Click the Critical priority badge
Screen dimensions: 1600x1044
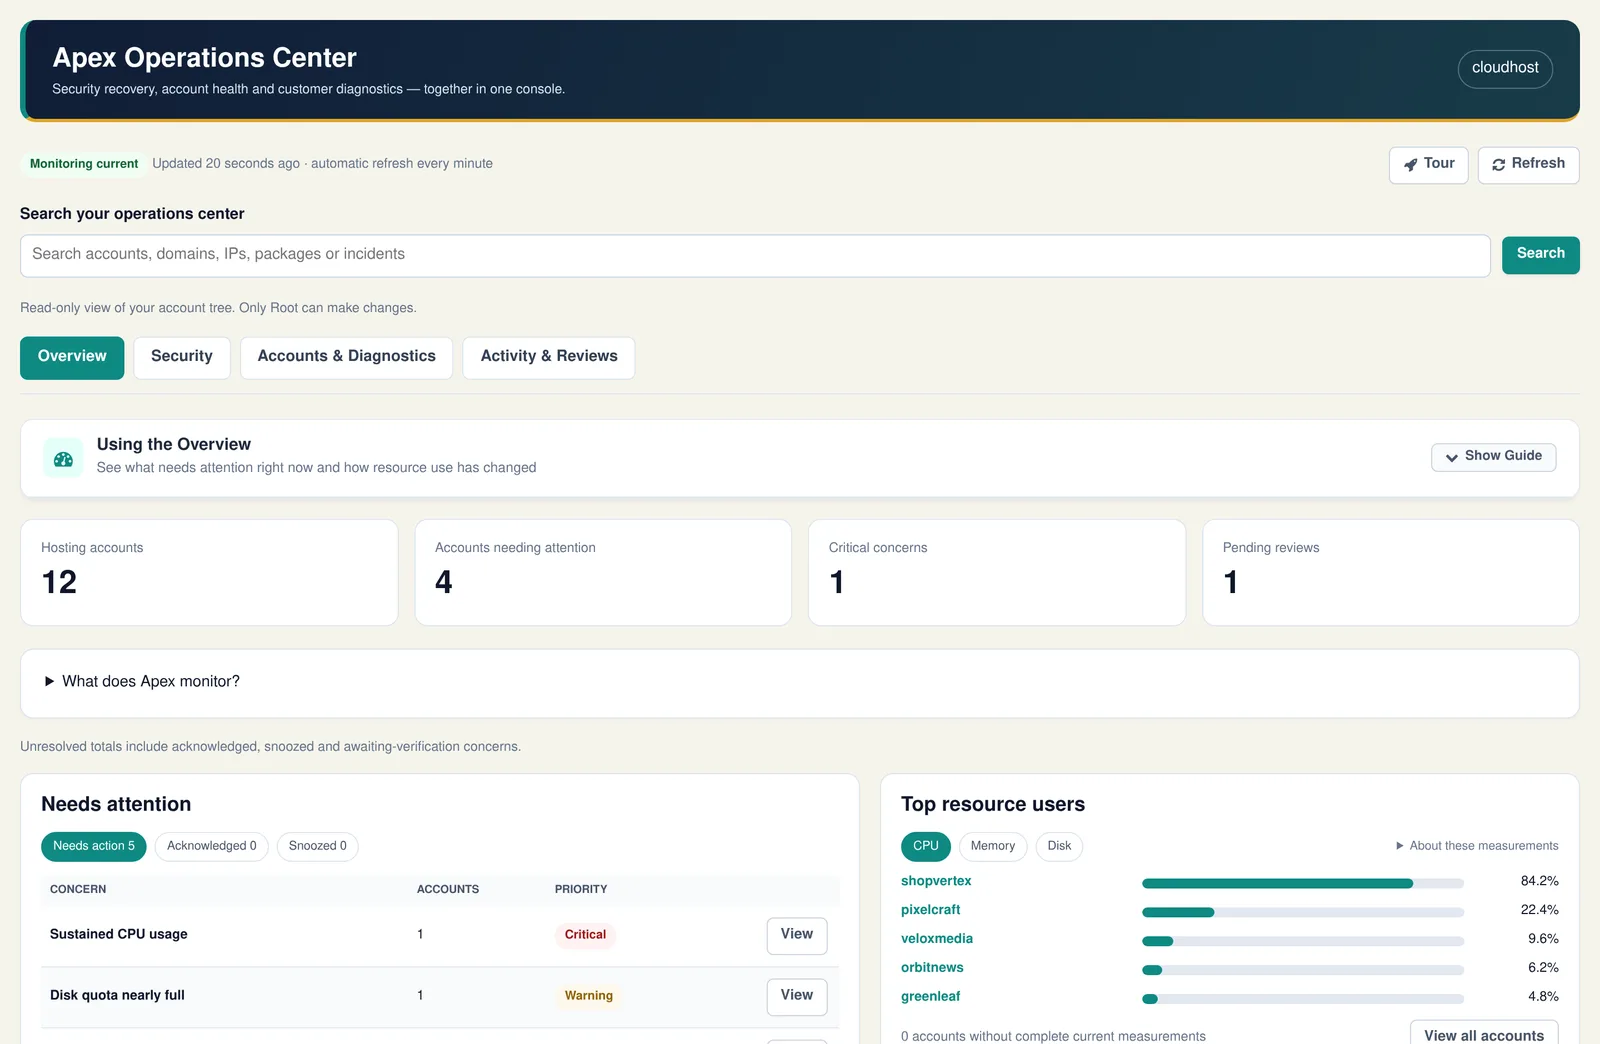585,935
